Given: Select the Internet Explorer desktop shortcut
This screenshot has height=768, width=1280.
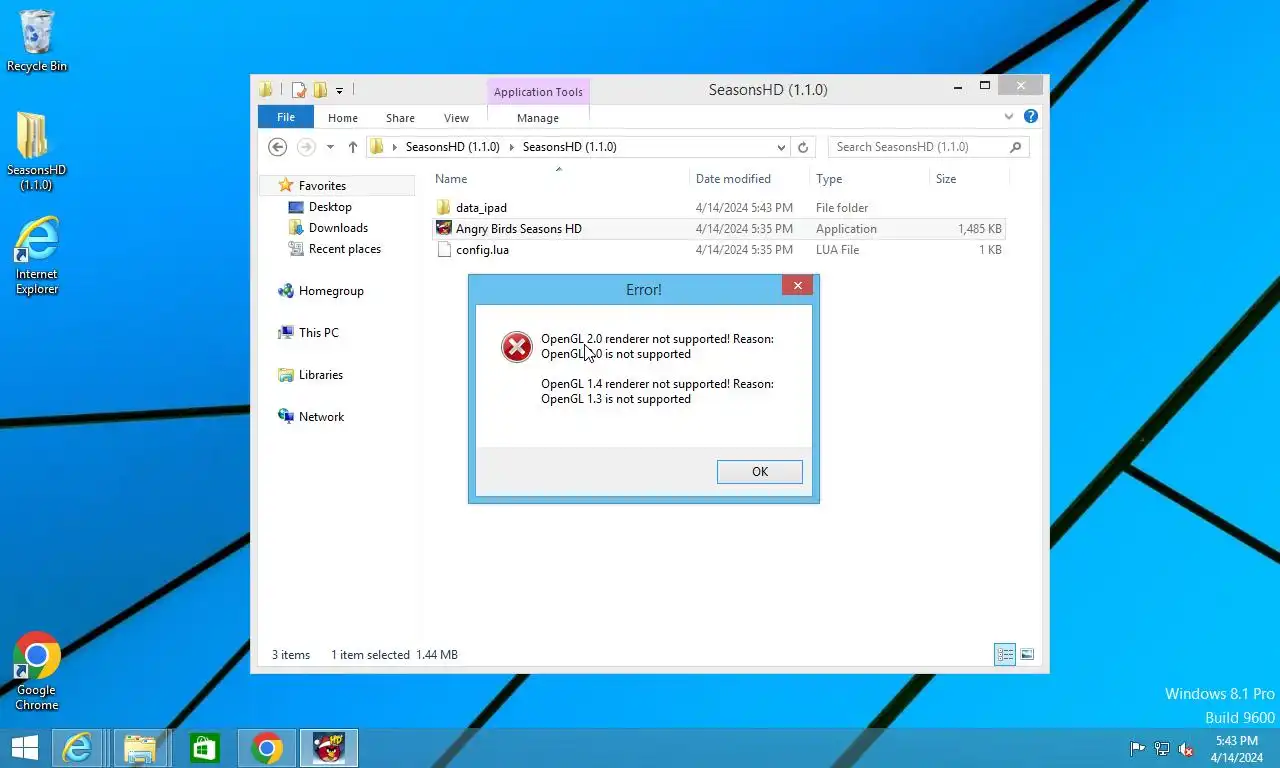Looking at the screenshot, I should pos(37,256).
